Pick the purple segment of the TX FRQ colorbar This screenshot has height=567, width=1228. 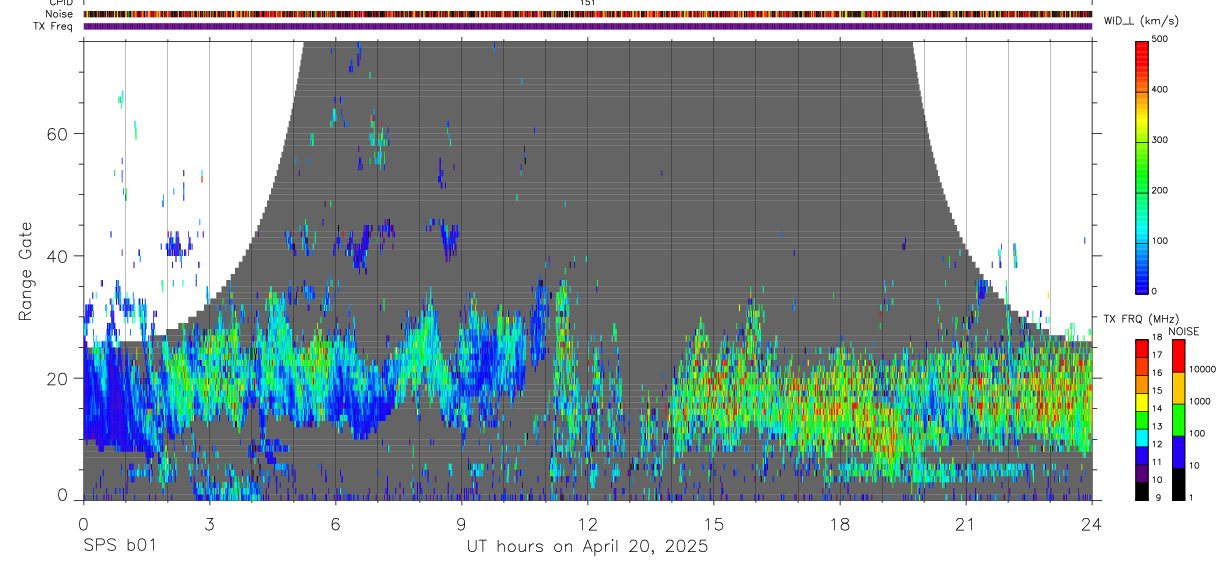coord(1141,473)
